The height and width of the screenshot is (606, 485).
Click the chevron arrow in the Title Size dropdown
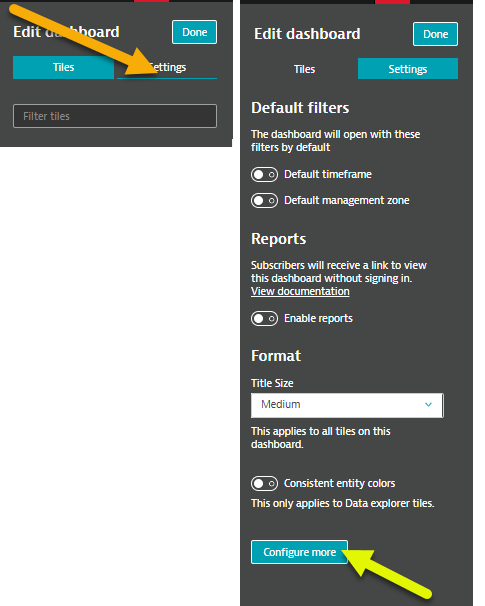coord(428,405)
